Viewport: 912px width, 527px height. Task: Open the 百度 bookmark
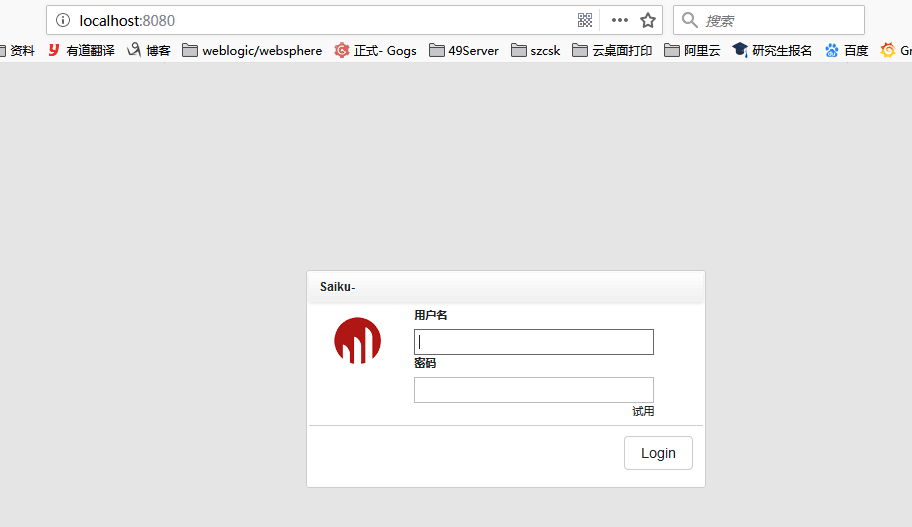pos(846,51)
